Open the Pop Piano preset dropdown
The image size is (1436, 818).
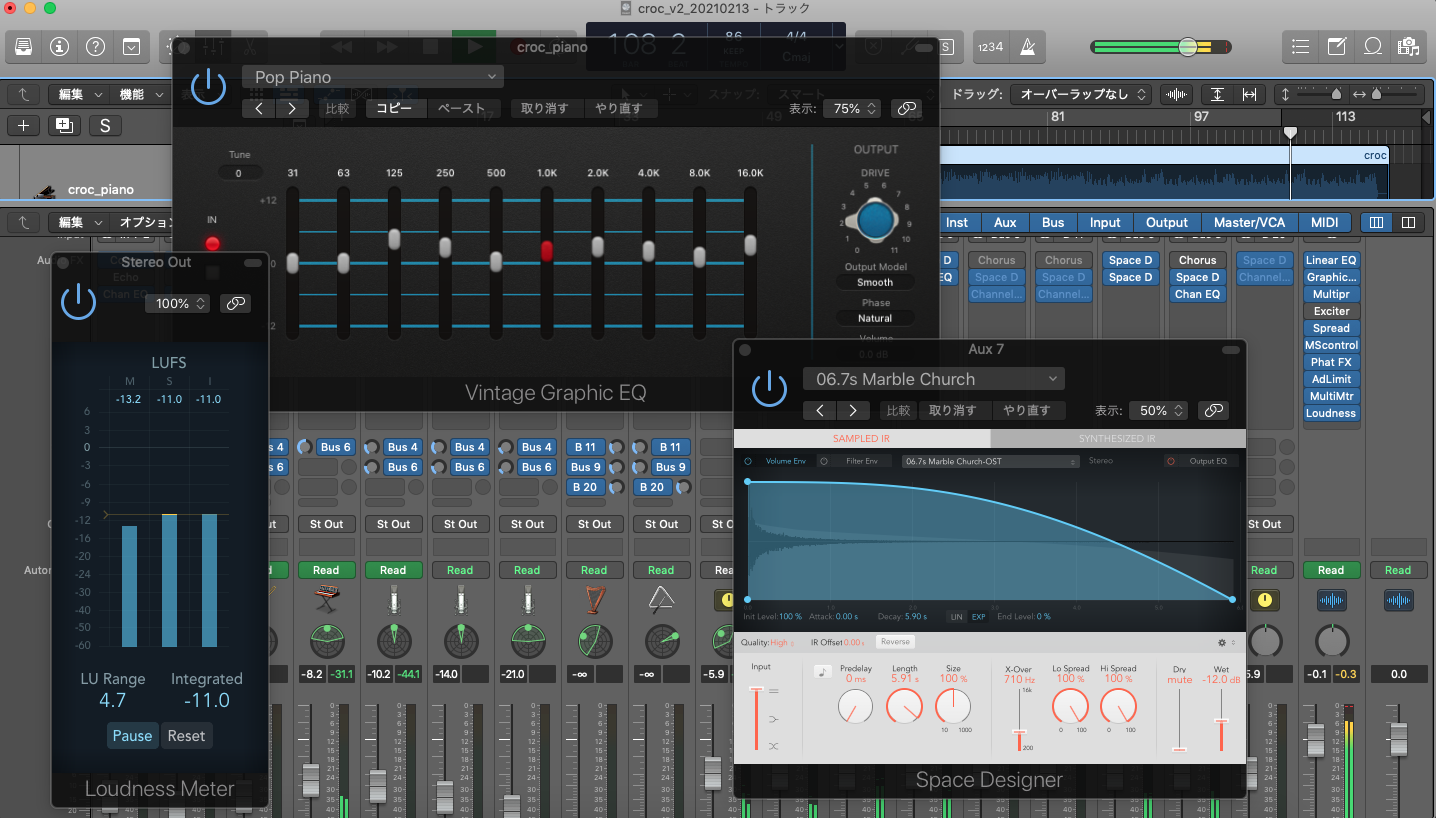372,77
